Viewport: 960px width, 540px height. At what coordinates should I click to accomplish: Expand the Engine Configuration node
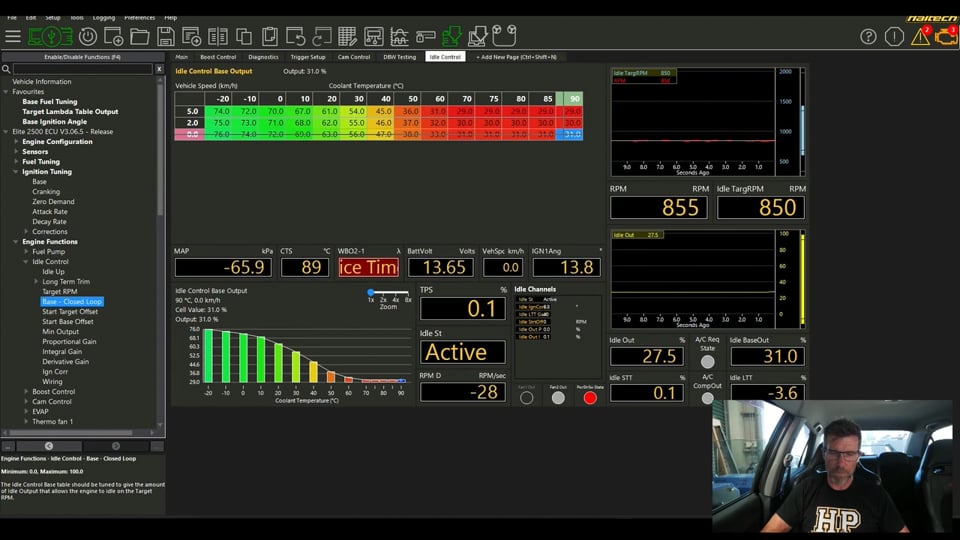(x=16, y=141)
